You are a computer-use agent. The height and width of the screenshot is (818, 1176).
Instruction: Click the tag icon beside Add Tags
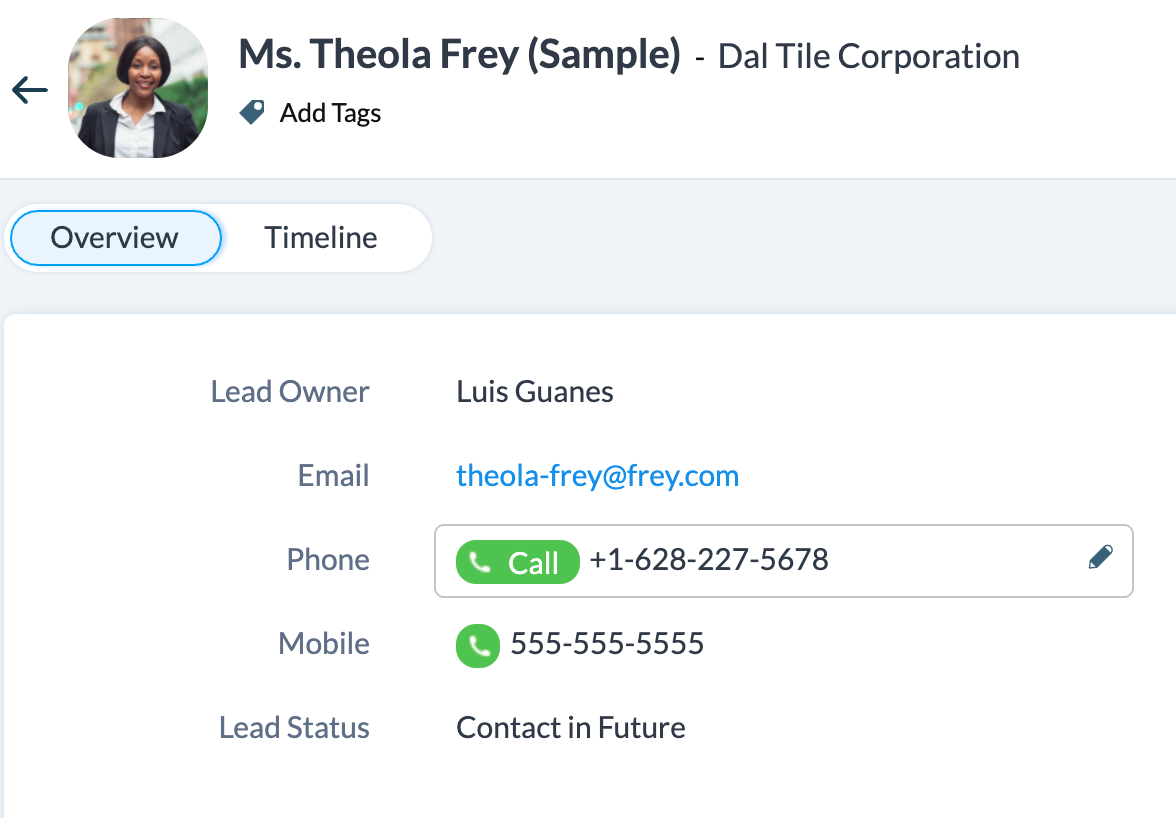[x=252, y=113]
